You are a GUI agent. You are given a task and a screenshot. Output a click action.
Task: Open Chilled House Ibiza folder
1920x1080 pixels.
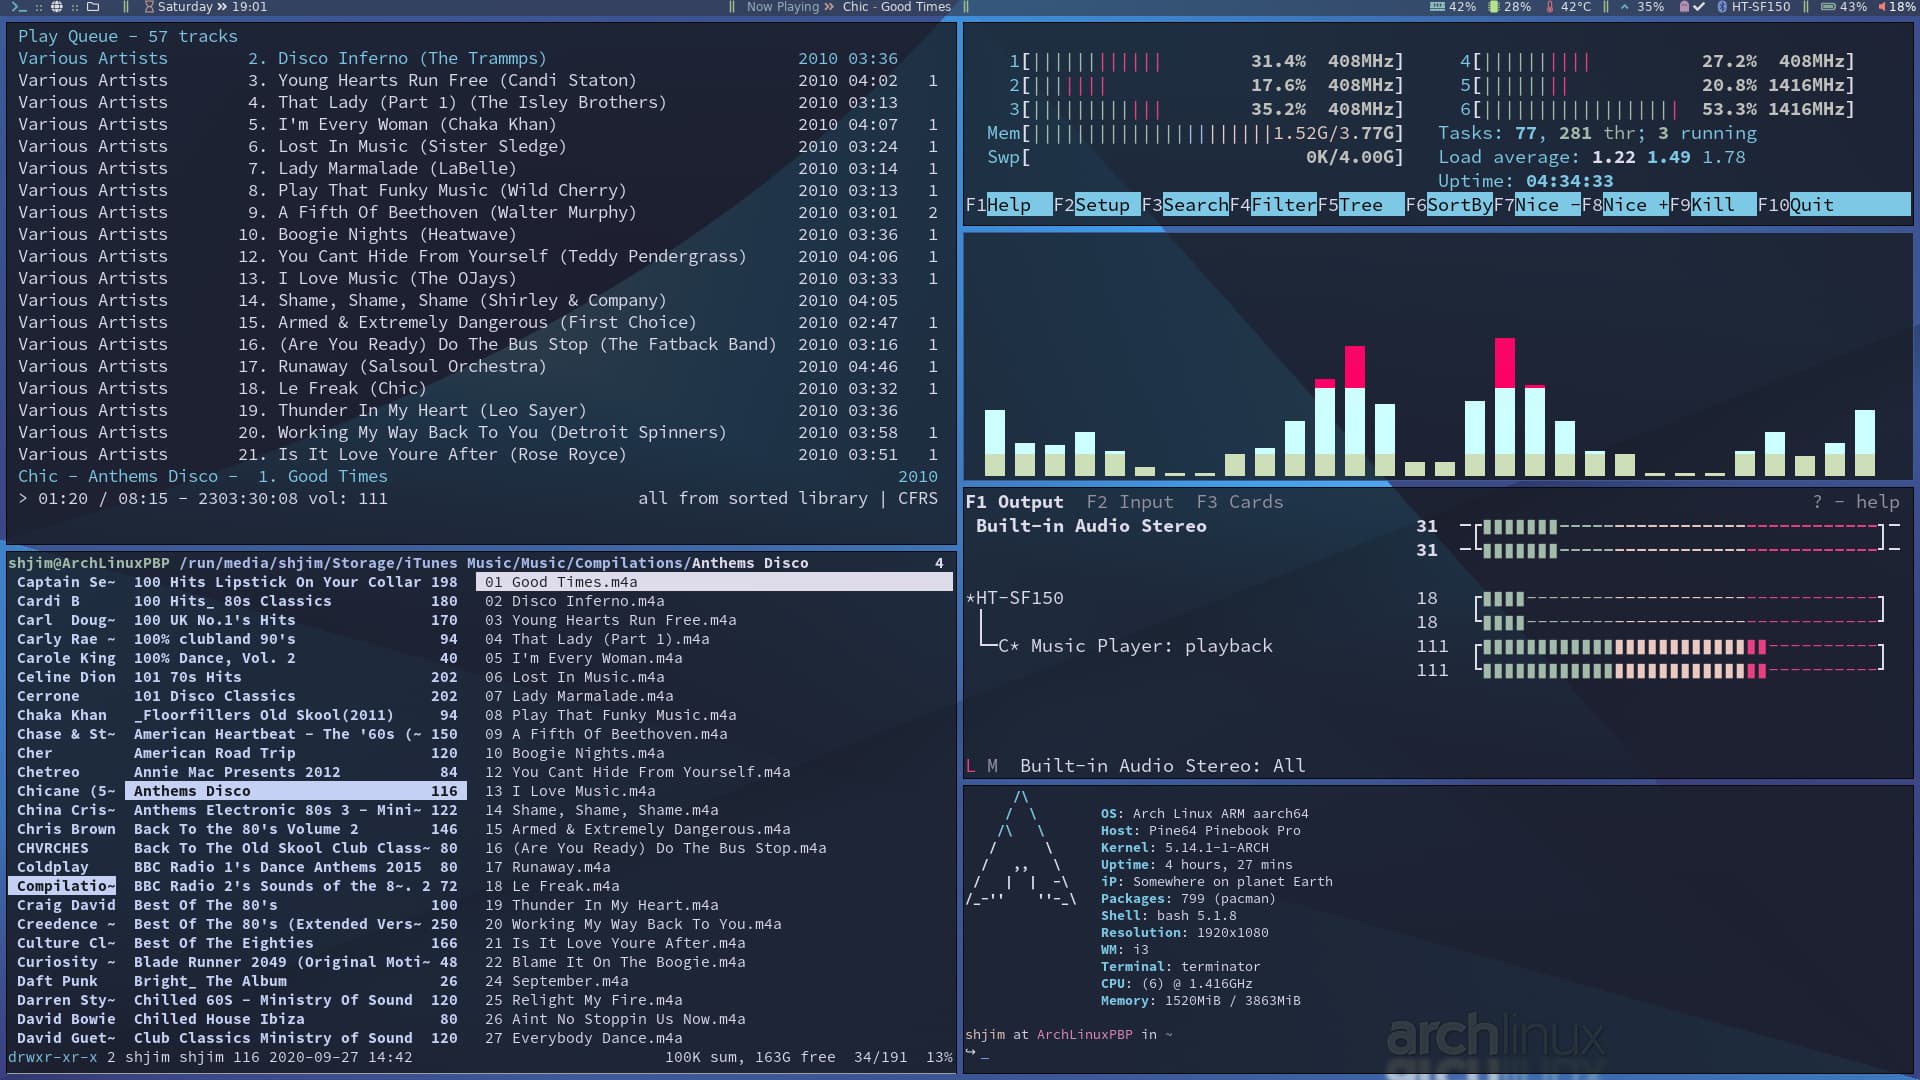point(296,1019)
